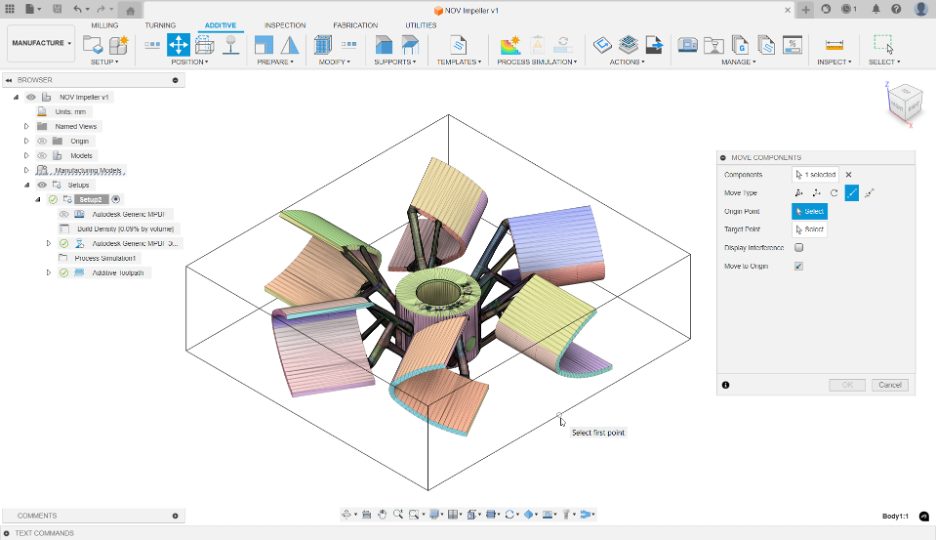Enable the Display Interference checkbox
936x540 pixels.
[798, 248]
